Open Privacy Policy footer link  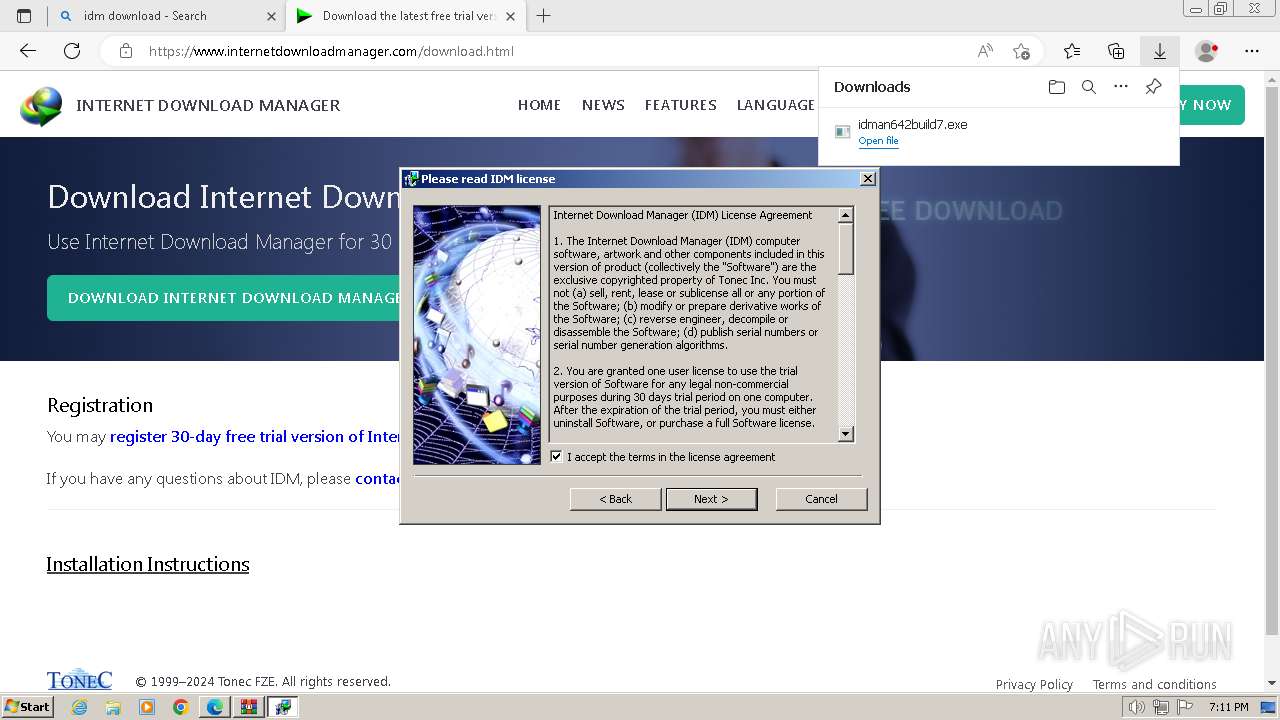coord(1034,685)
